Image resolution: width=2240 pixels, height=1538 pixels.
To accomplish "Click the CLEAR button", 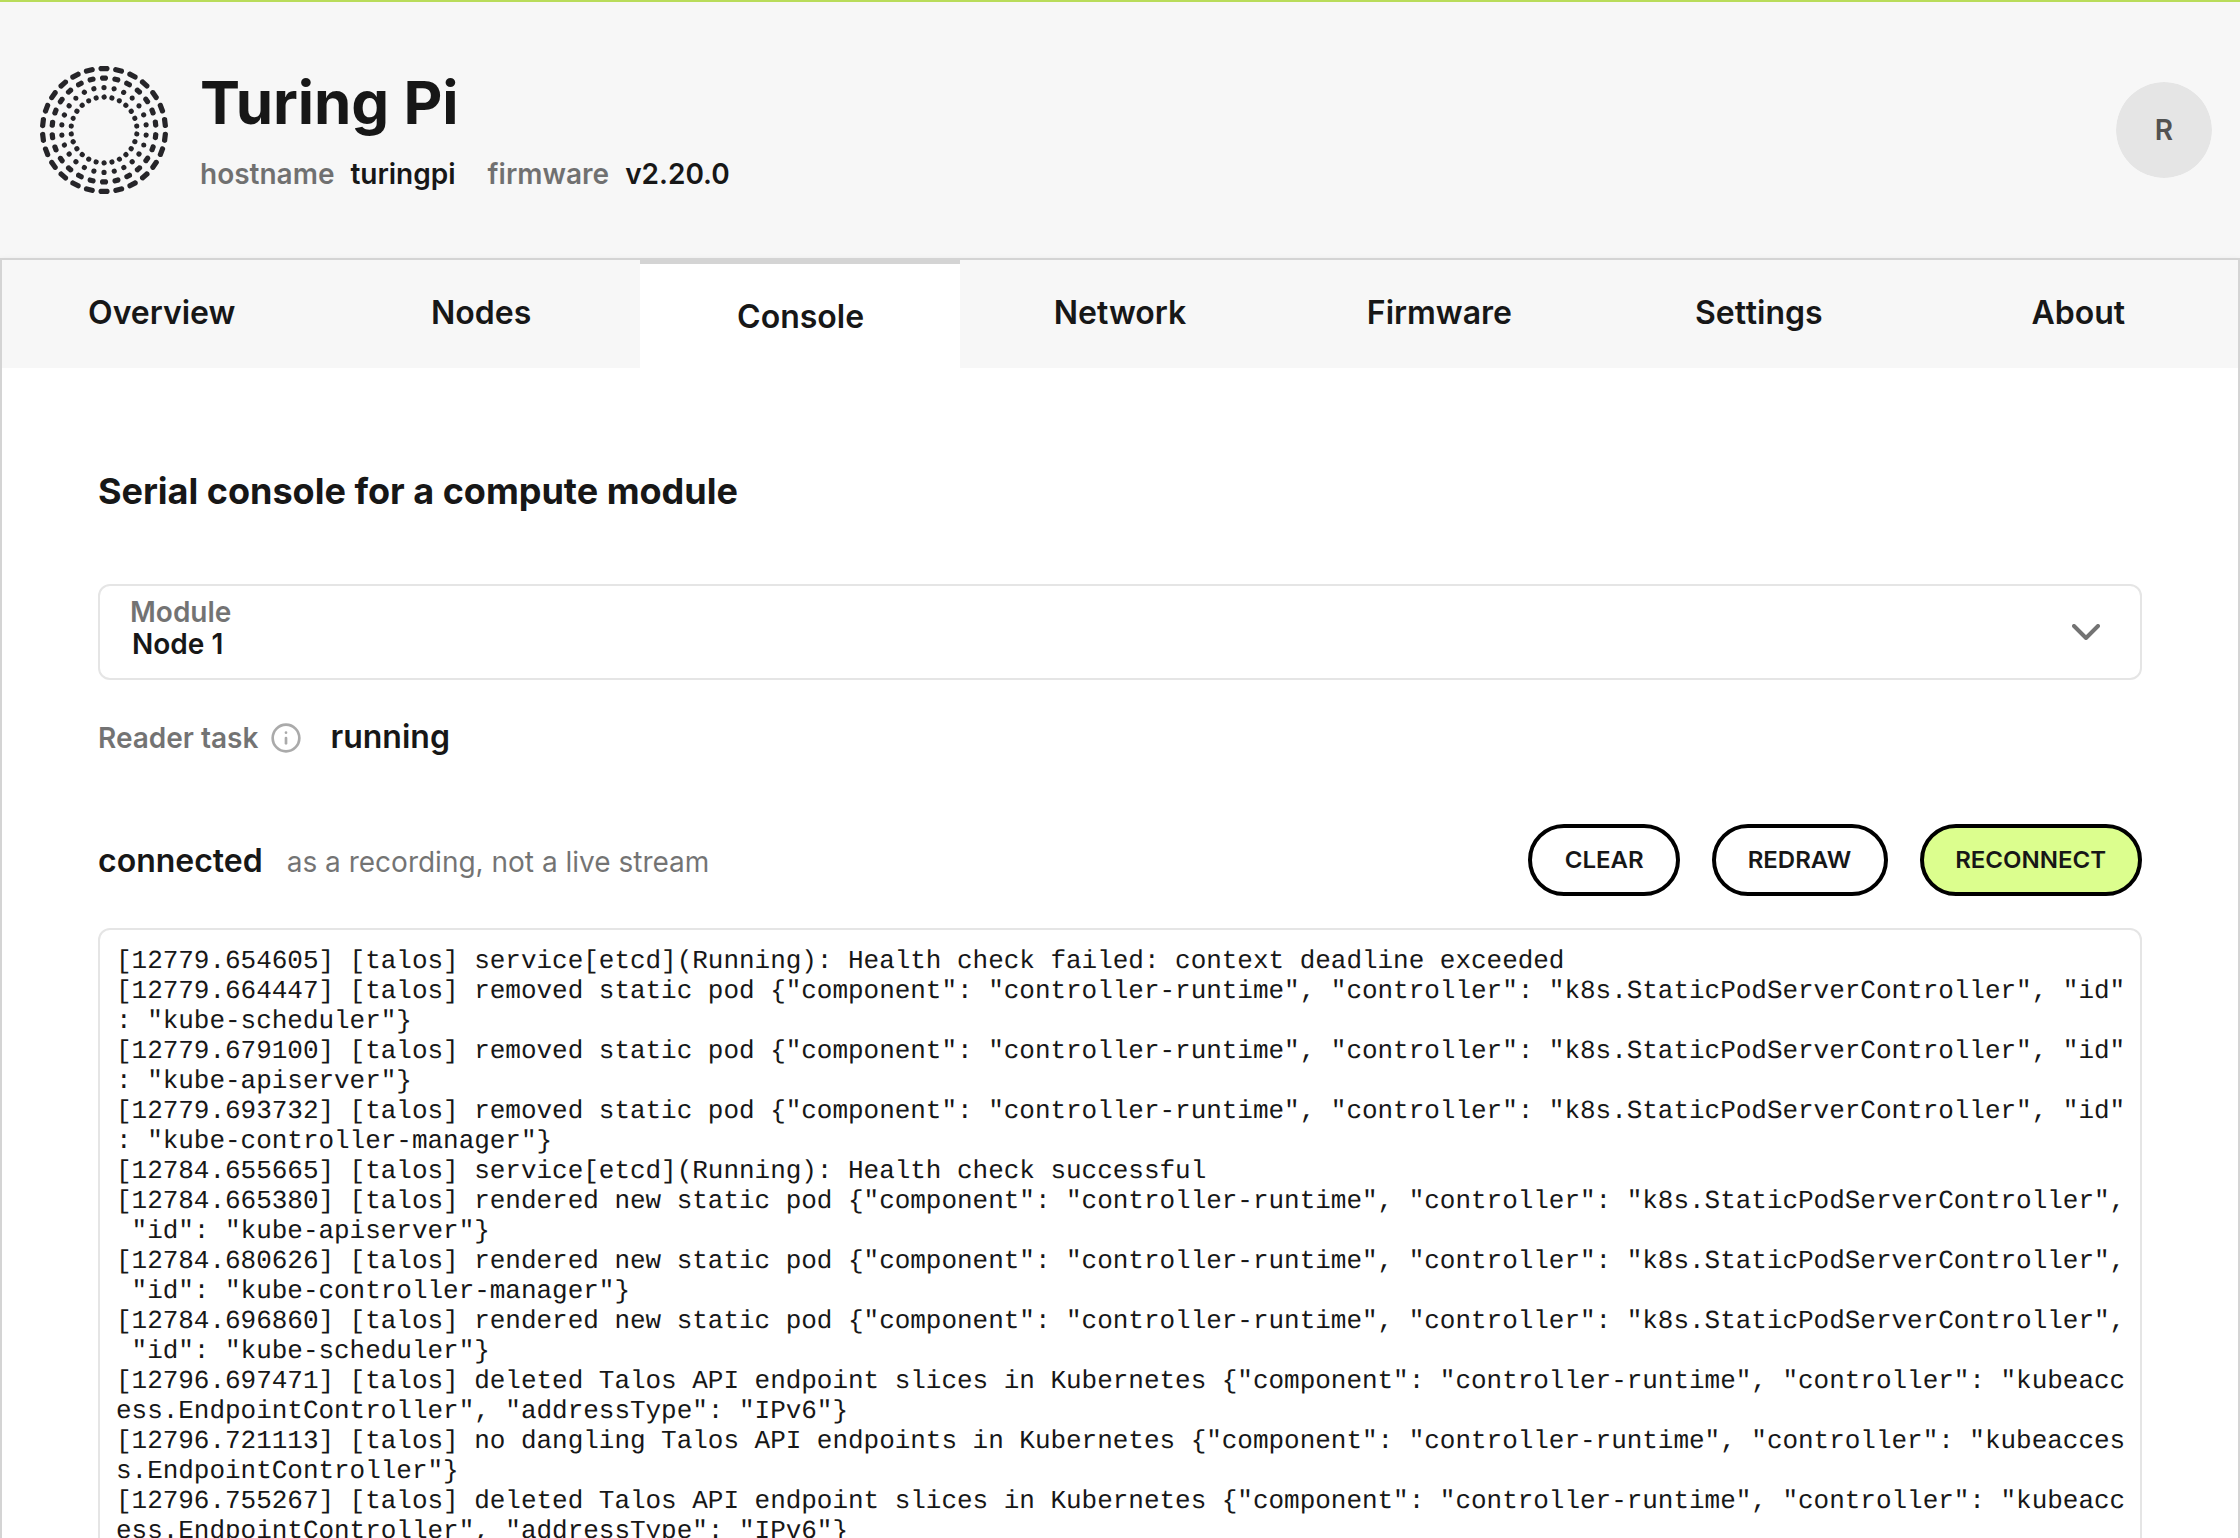I will (1604, 860).
